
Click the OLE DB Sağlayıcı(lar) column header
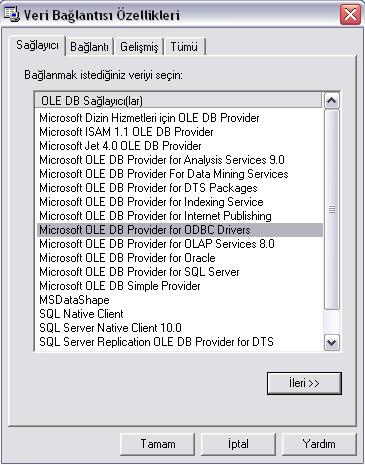tap(179, 100)
